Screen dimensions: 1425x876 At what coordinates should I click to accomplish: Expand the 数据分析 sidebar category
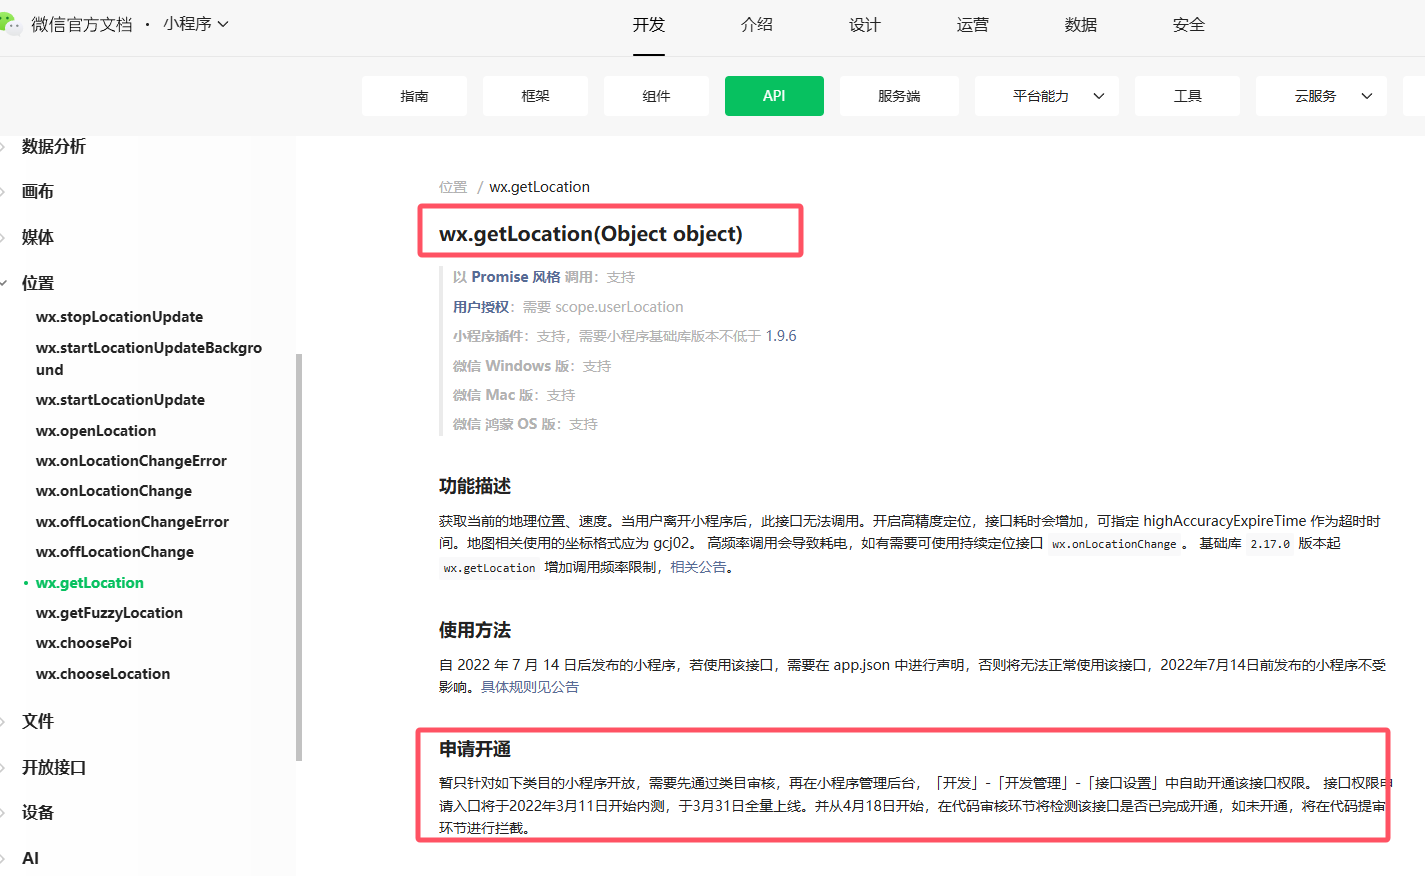point(53,146)
